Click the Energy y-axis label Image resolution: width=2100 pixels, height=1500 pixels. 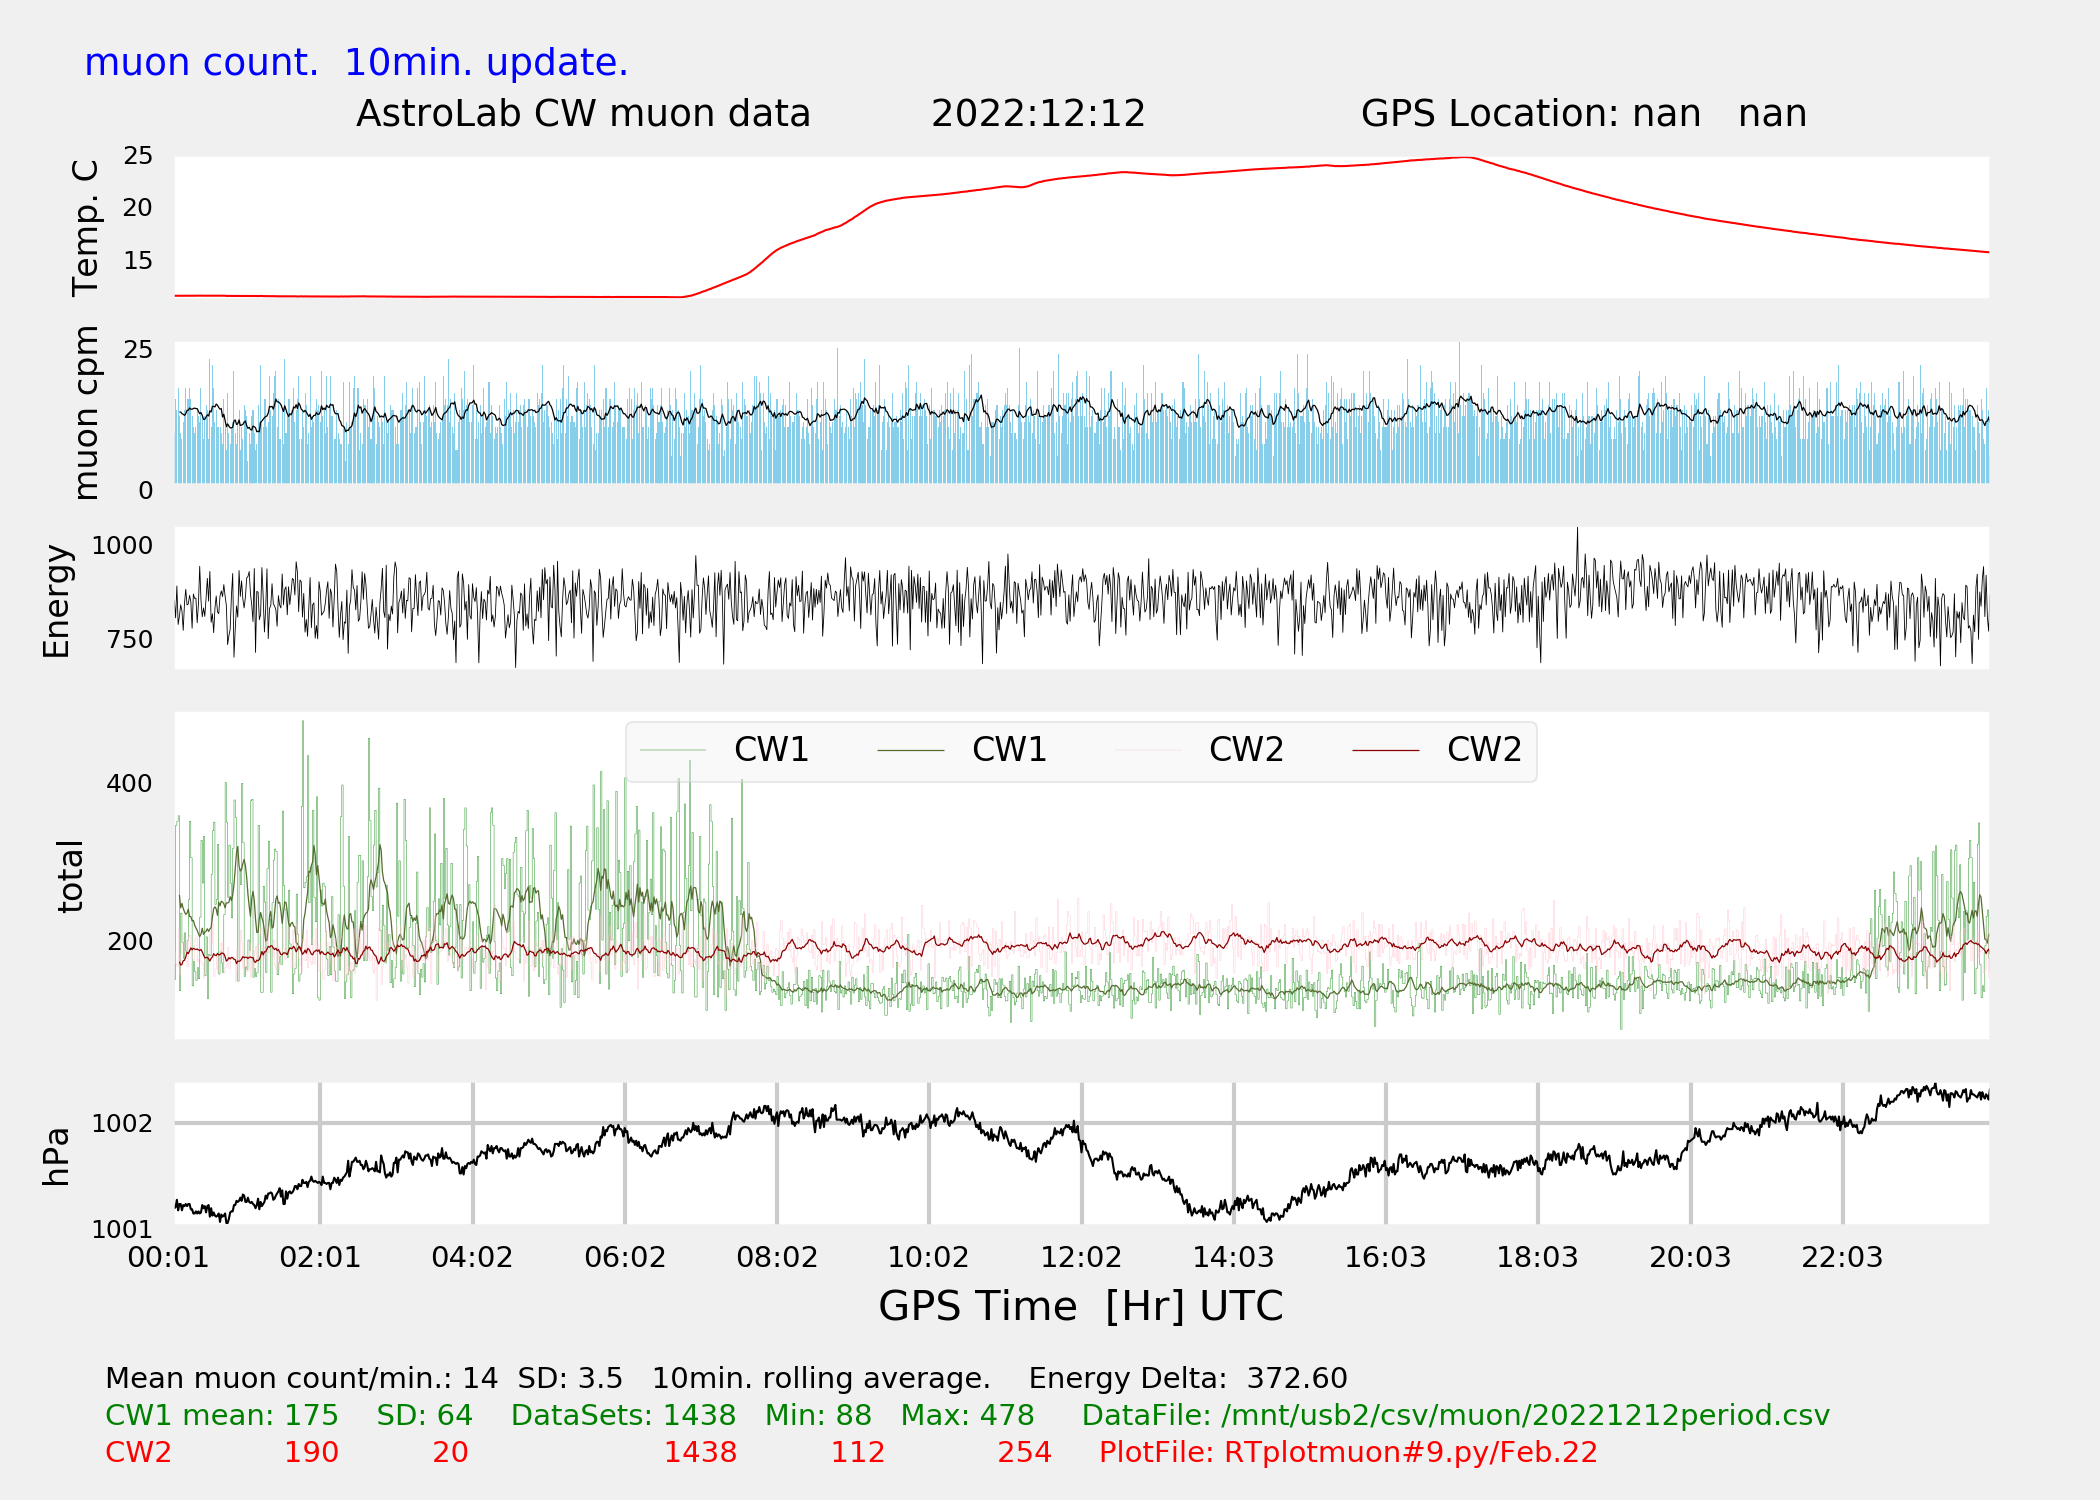pyautogui.click(x=57, y=601)
